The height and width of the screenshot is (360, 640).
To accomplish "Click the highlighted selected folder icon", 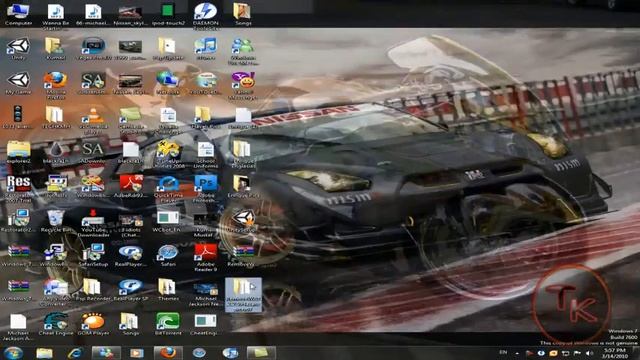I will (x=243, y=295).
